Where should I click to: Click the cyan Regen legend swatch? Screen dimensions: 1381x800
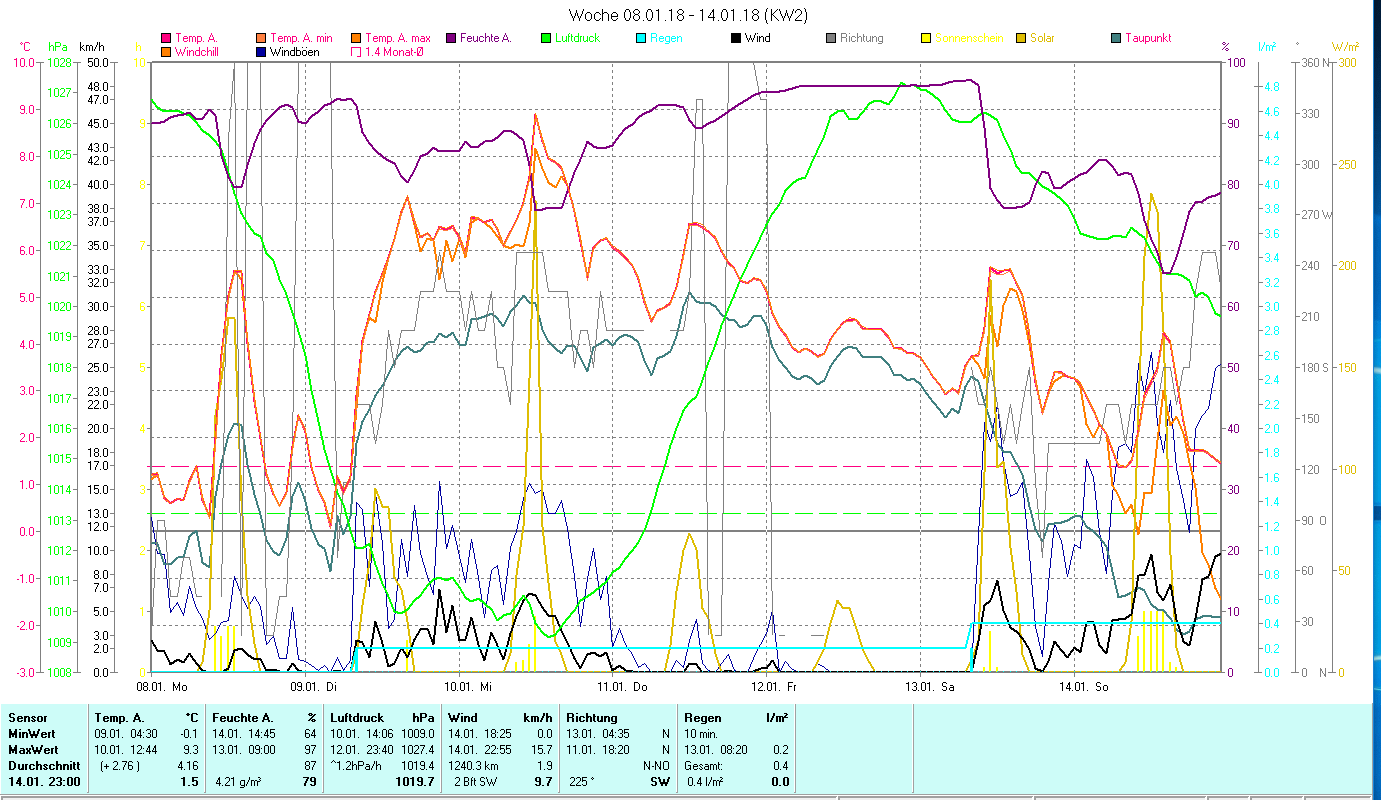point(641,38)
